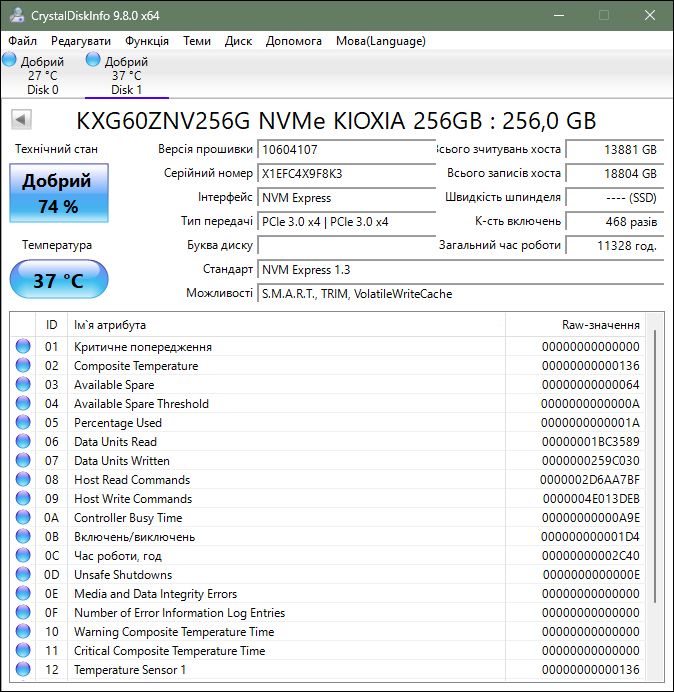Open the Функція menu
The image size is (674, 692).
(x=147, y=41)
